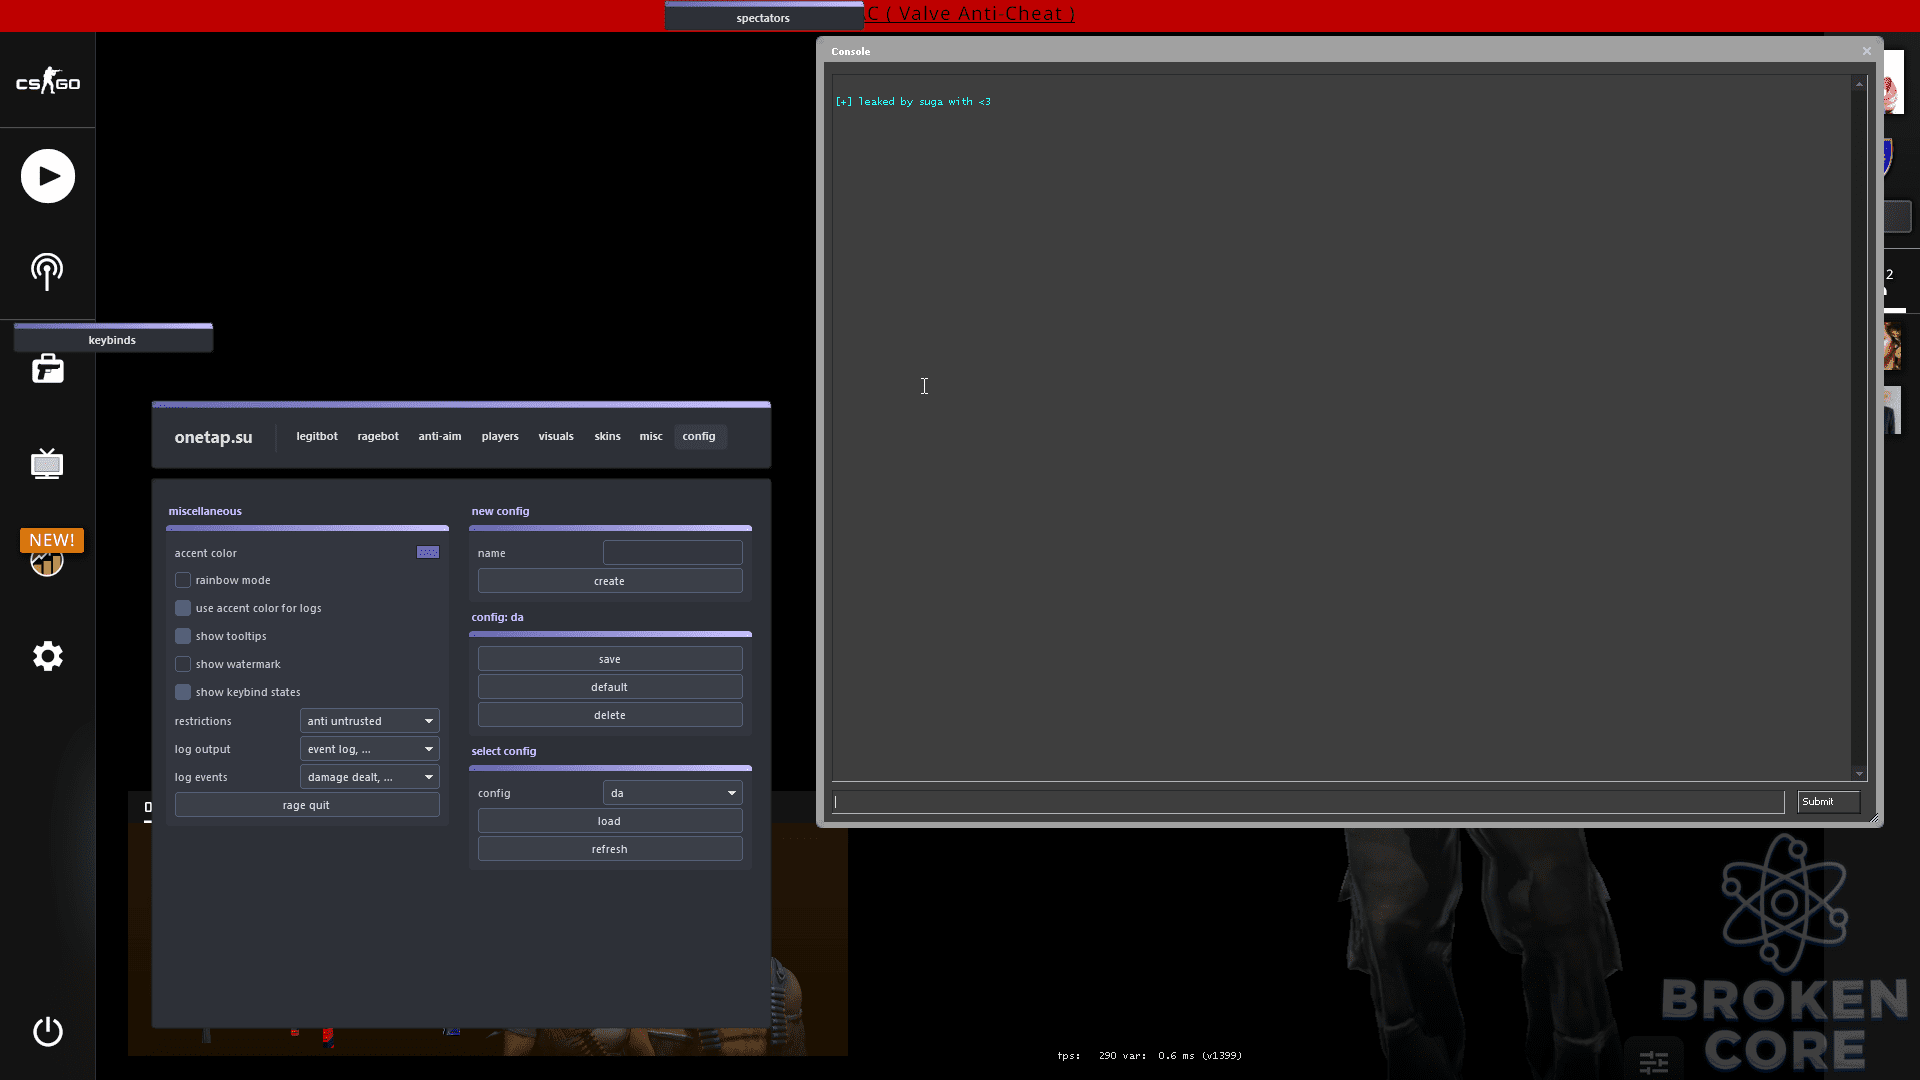Viewport: 1920px width, 1080px height.
Task: Open the Watch TV icon
Action: [47, 464]
